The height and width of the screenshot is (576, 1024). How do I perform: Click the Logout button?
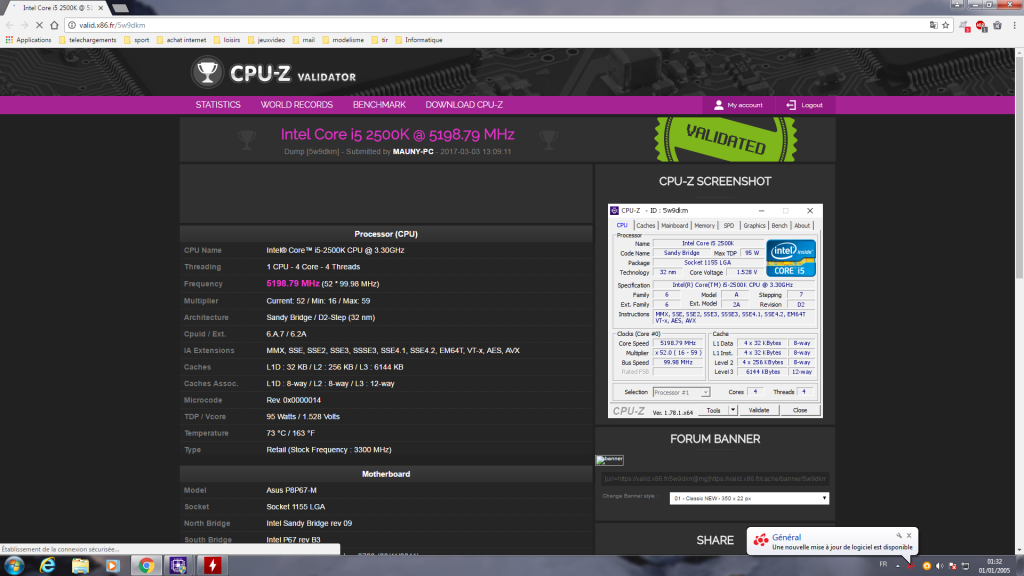pos(804,104)
